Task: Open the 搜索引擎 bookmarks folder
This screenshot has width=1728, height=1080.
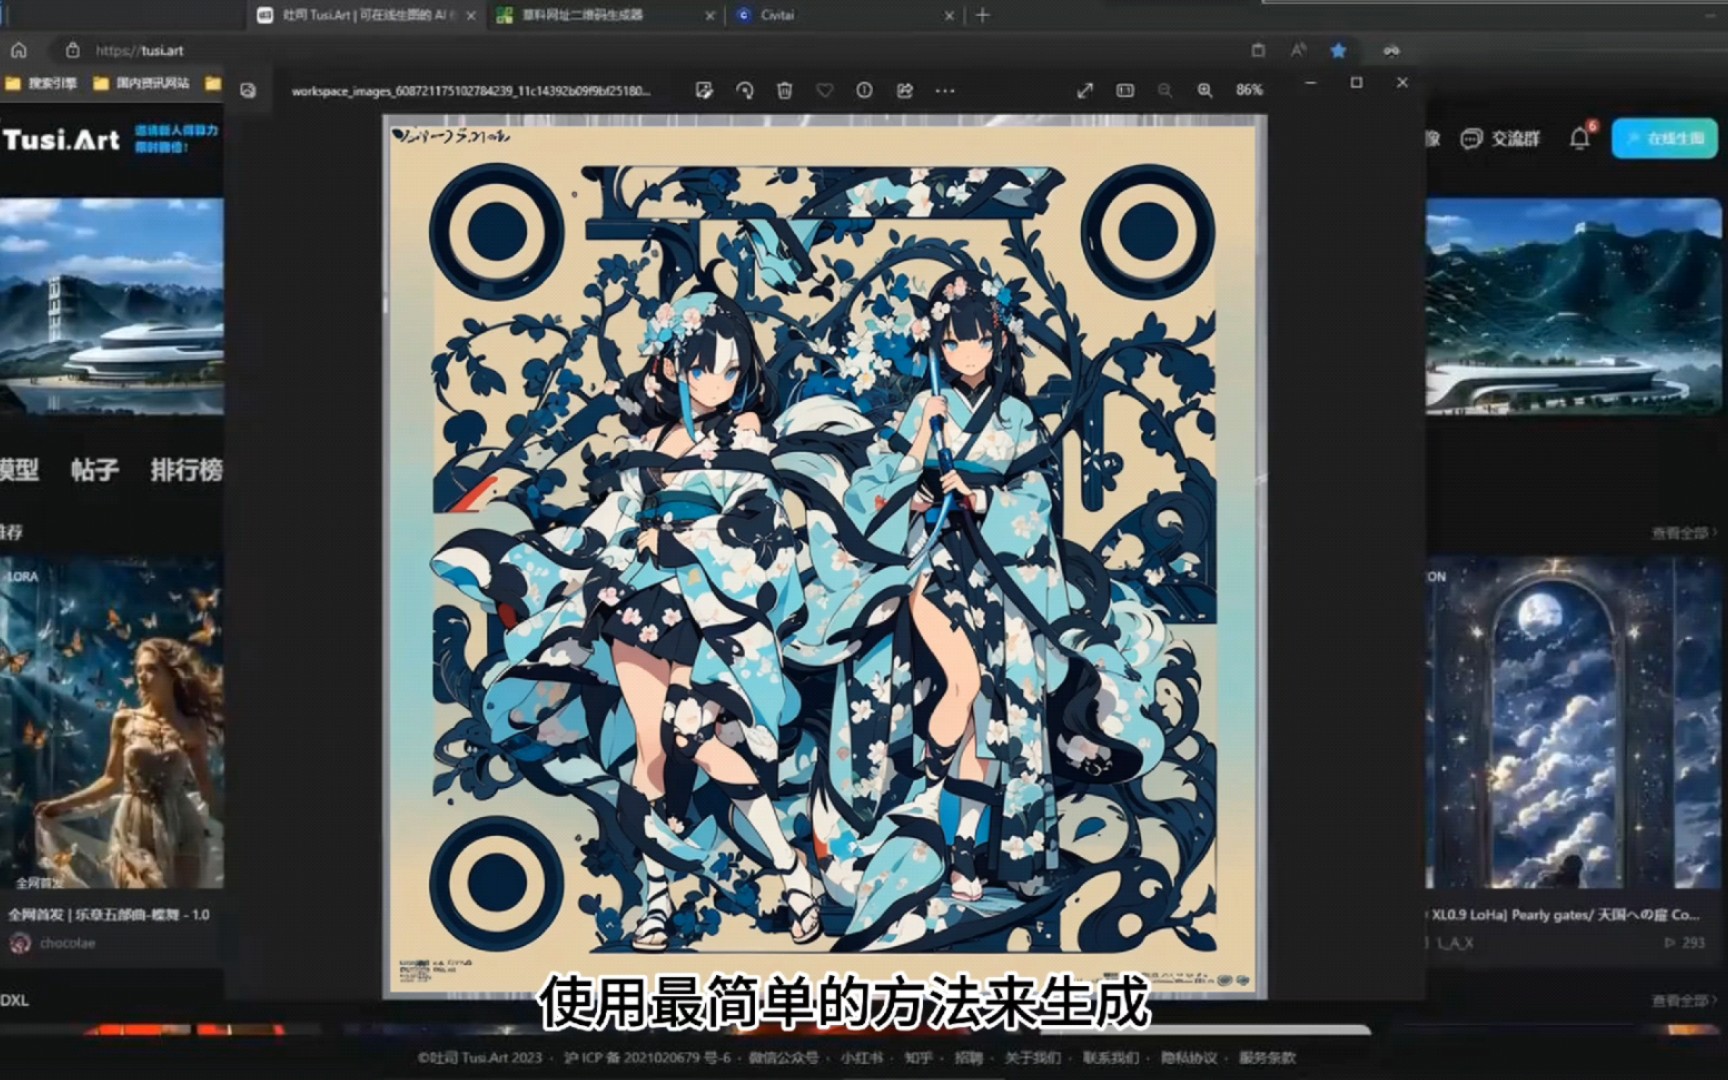Action: 42,83
